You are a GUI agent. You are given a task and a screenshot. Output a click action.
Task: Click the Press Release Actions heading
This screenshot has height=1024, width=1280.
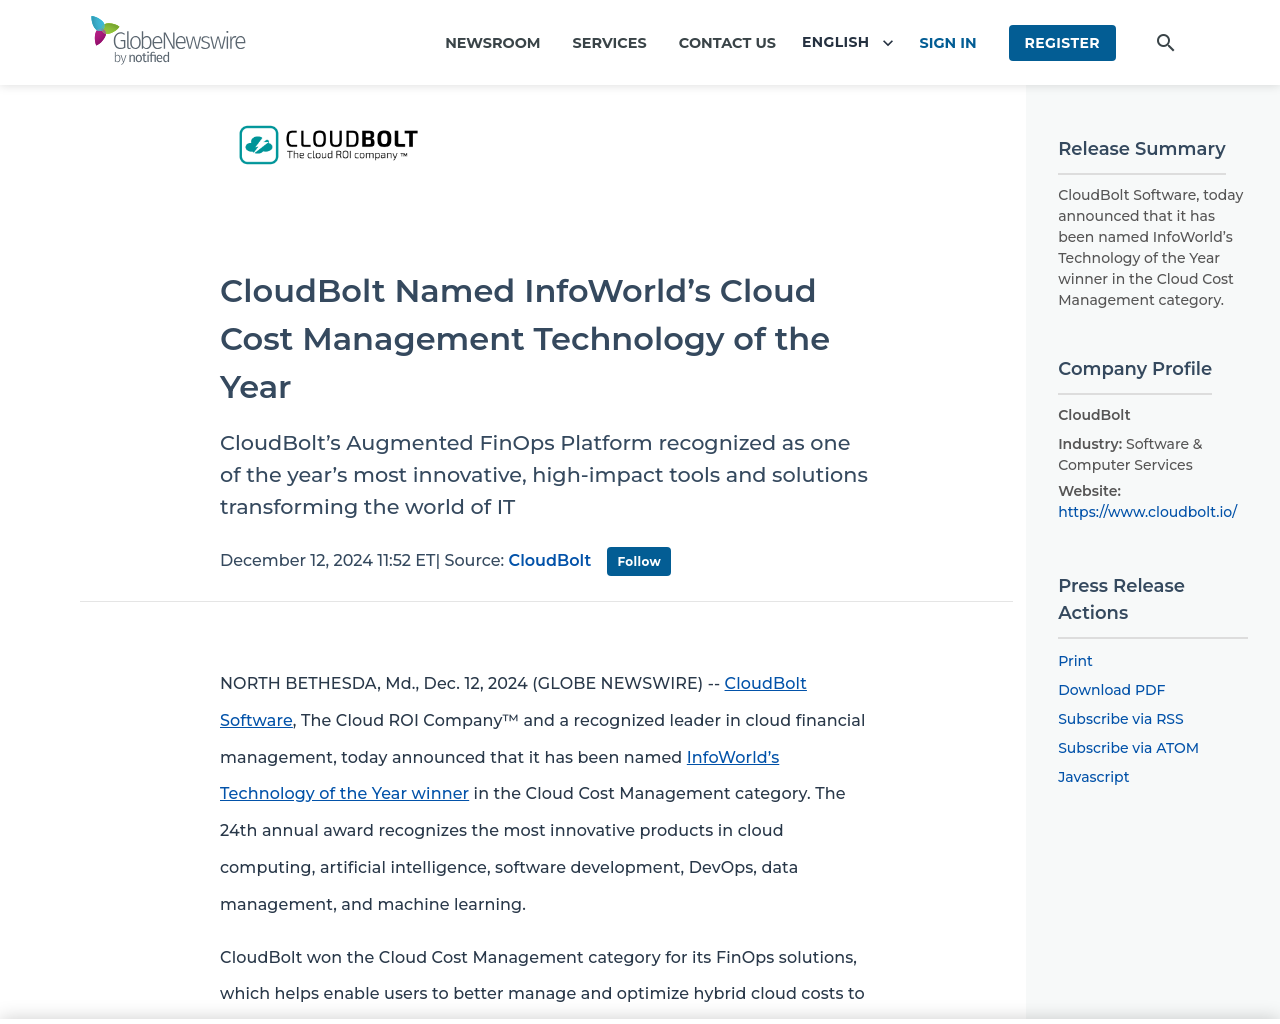point(1121,599)
